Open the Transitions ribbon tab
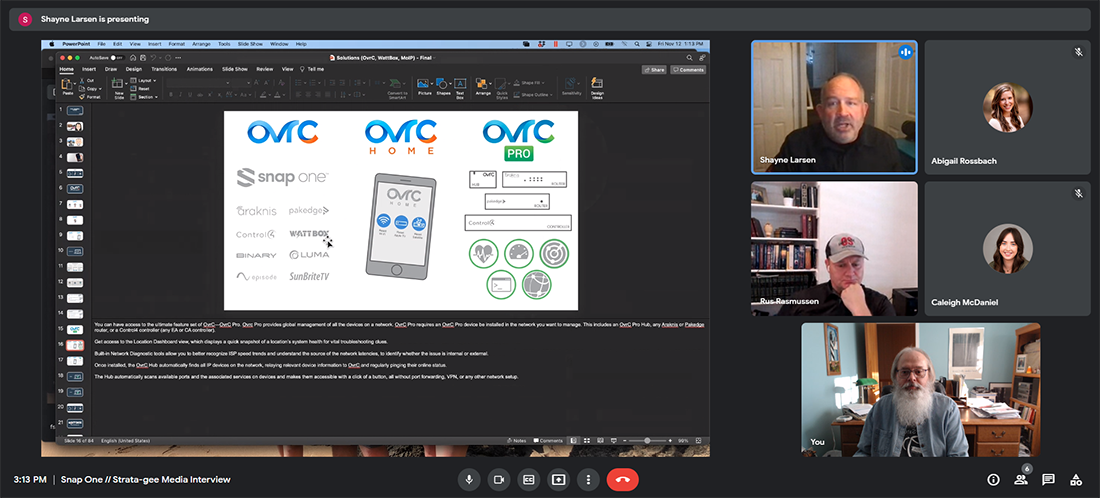 pos(163,69)
